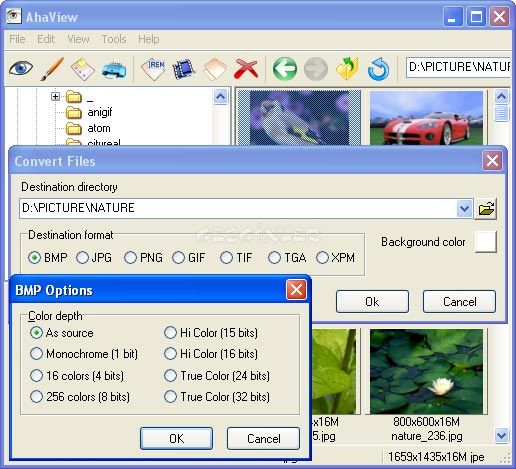Screen dimensions: 516x469
Task: Select the red sports car thumbnail
Action: click(x=426, y=118)
